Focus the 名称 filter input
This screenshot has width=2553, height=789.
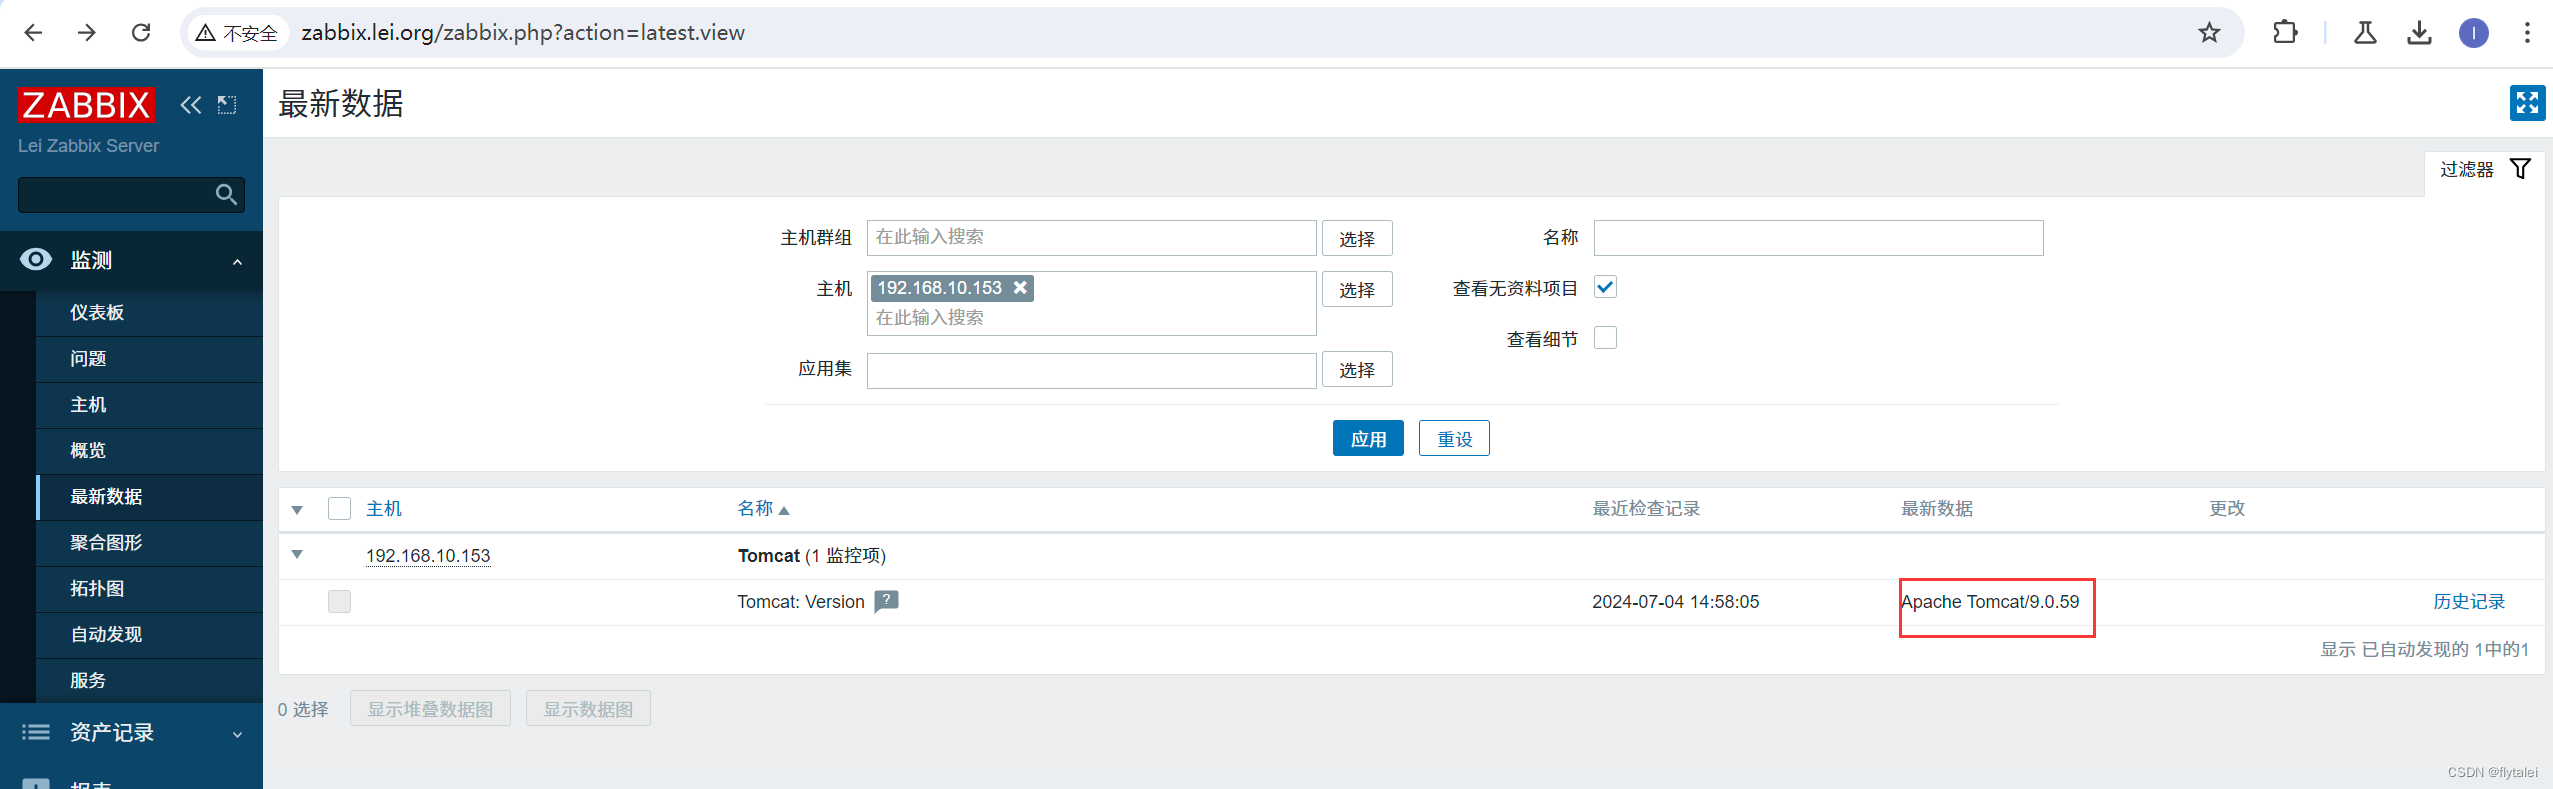(x=1818, y=238)
